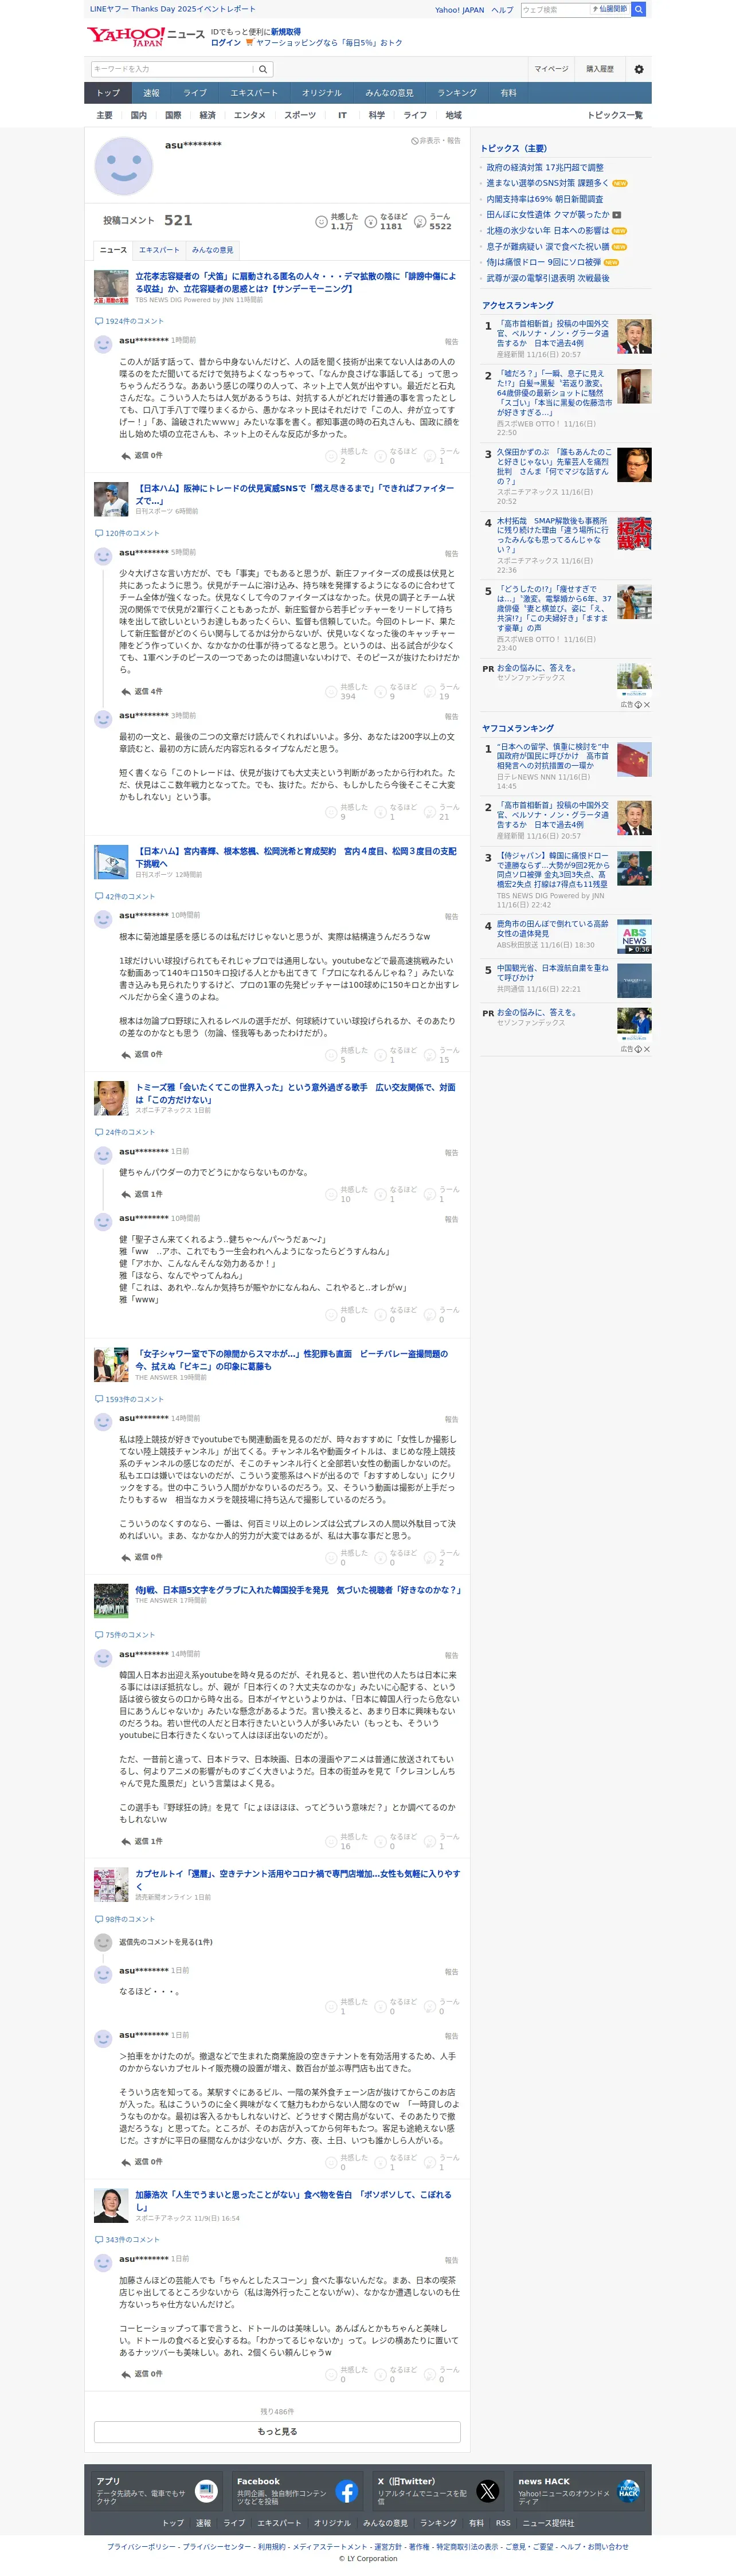Toggle なるほど on the 5時間前 伏見 comment
Viewport: 736px width, 2576px height.
click(395, 691)
